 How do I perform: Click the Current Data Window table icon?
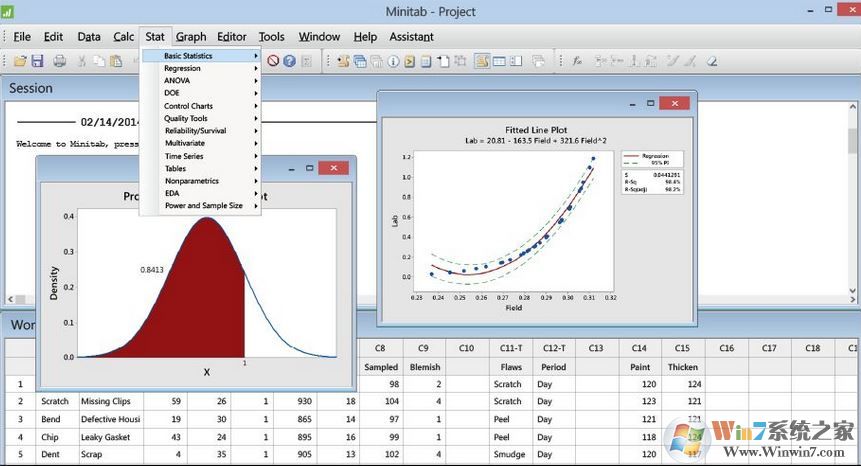point(499,61)
